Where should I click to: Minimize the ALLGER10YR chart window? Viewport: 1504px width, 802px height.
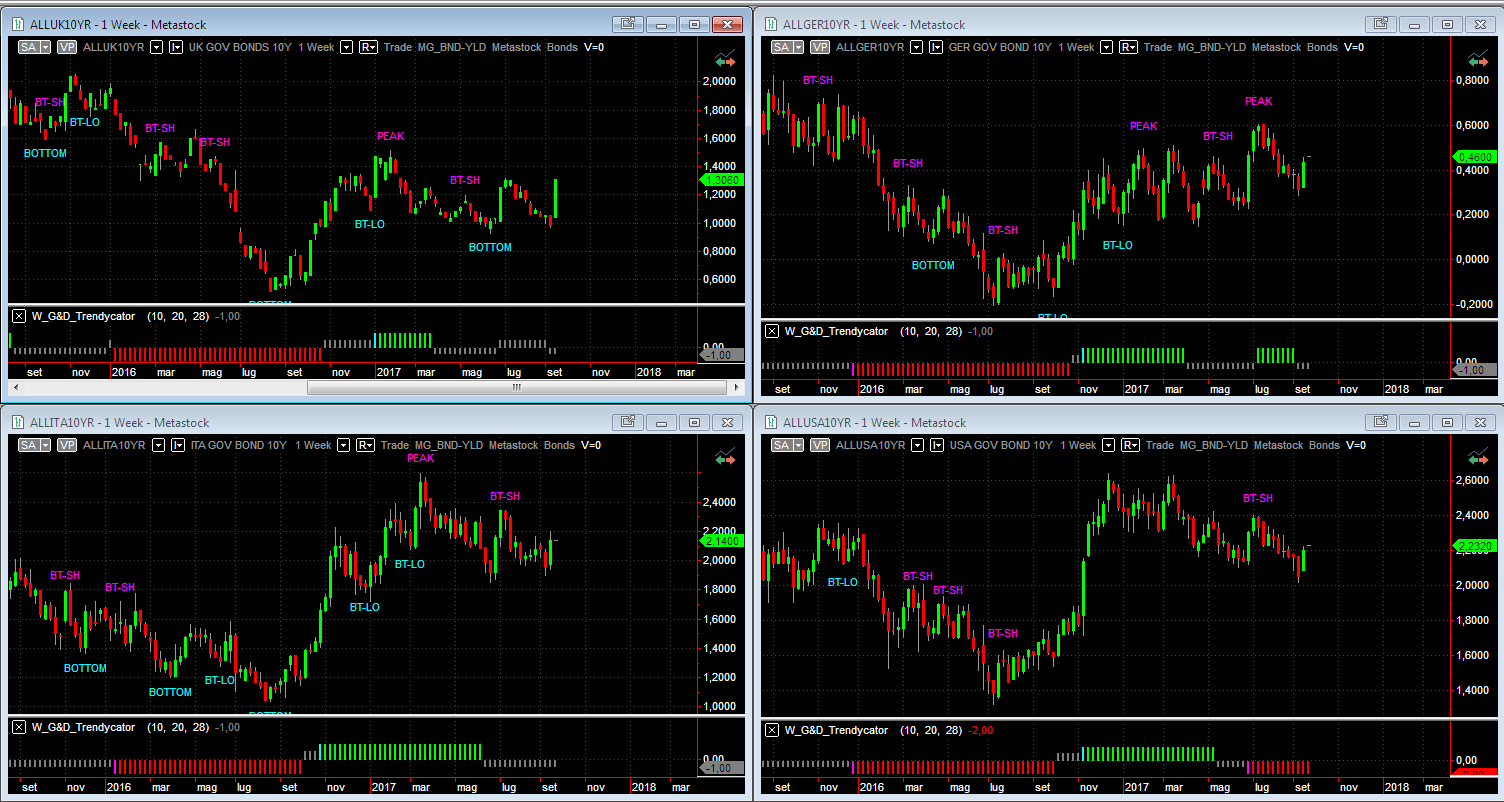click(1415, 24)
